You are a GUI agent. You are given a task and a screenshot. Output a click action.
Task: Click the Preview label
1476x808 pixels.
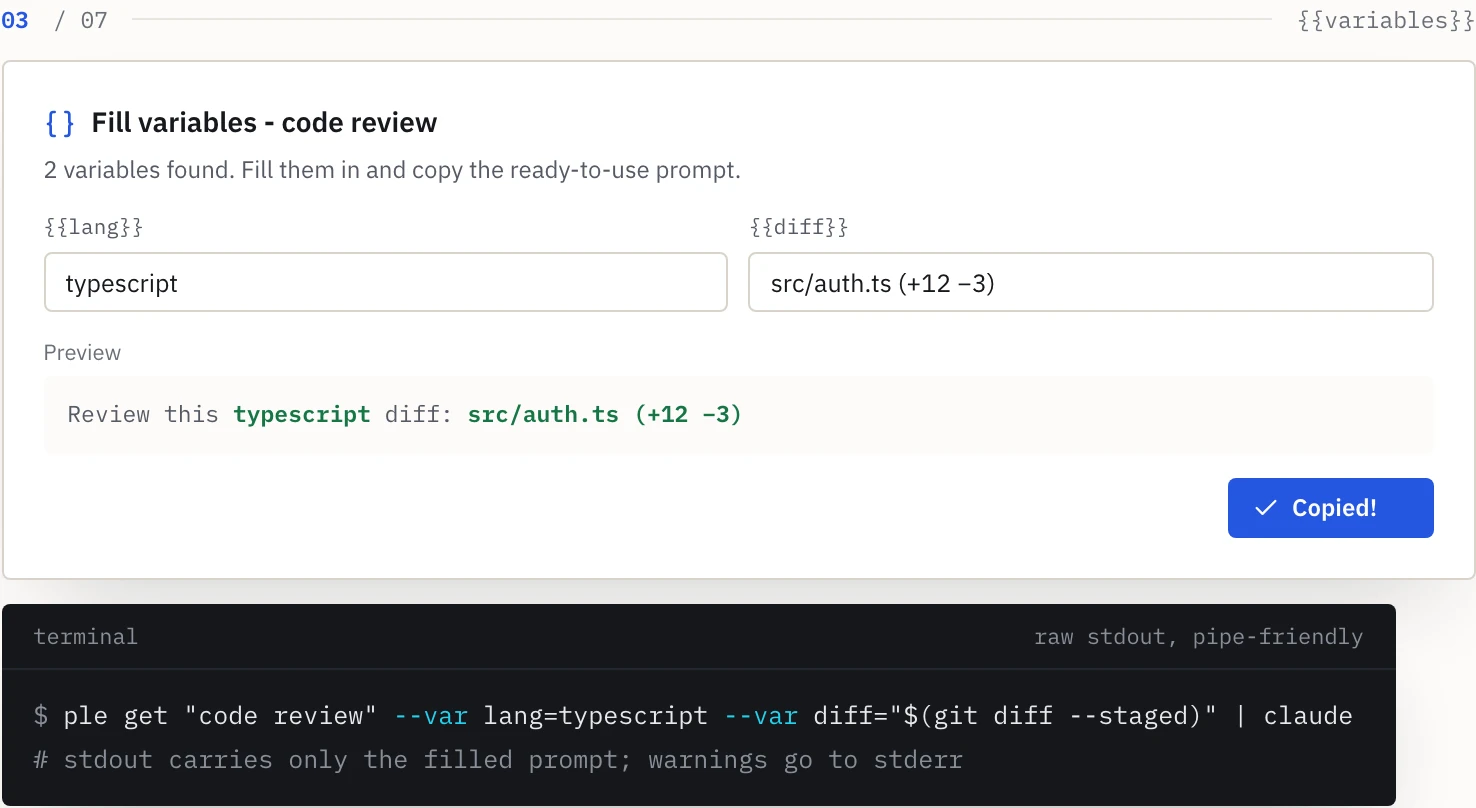(82, 353)
